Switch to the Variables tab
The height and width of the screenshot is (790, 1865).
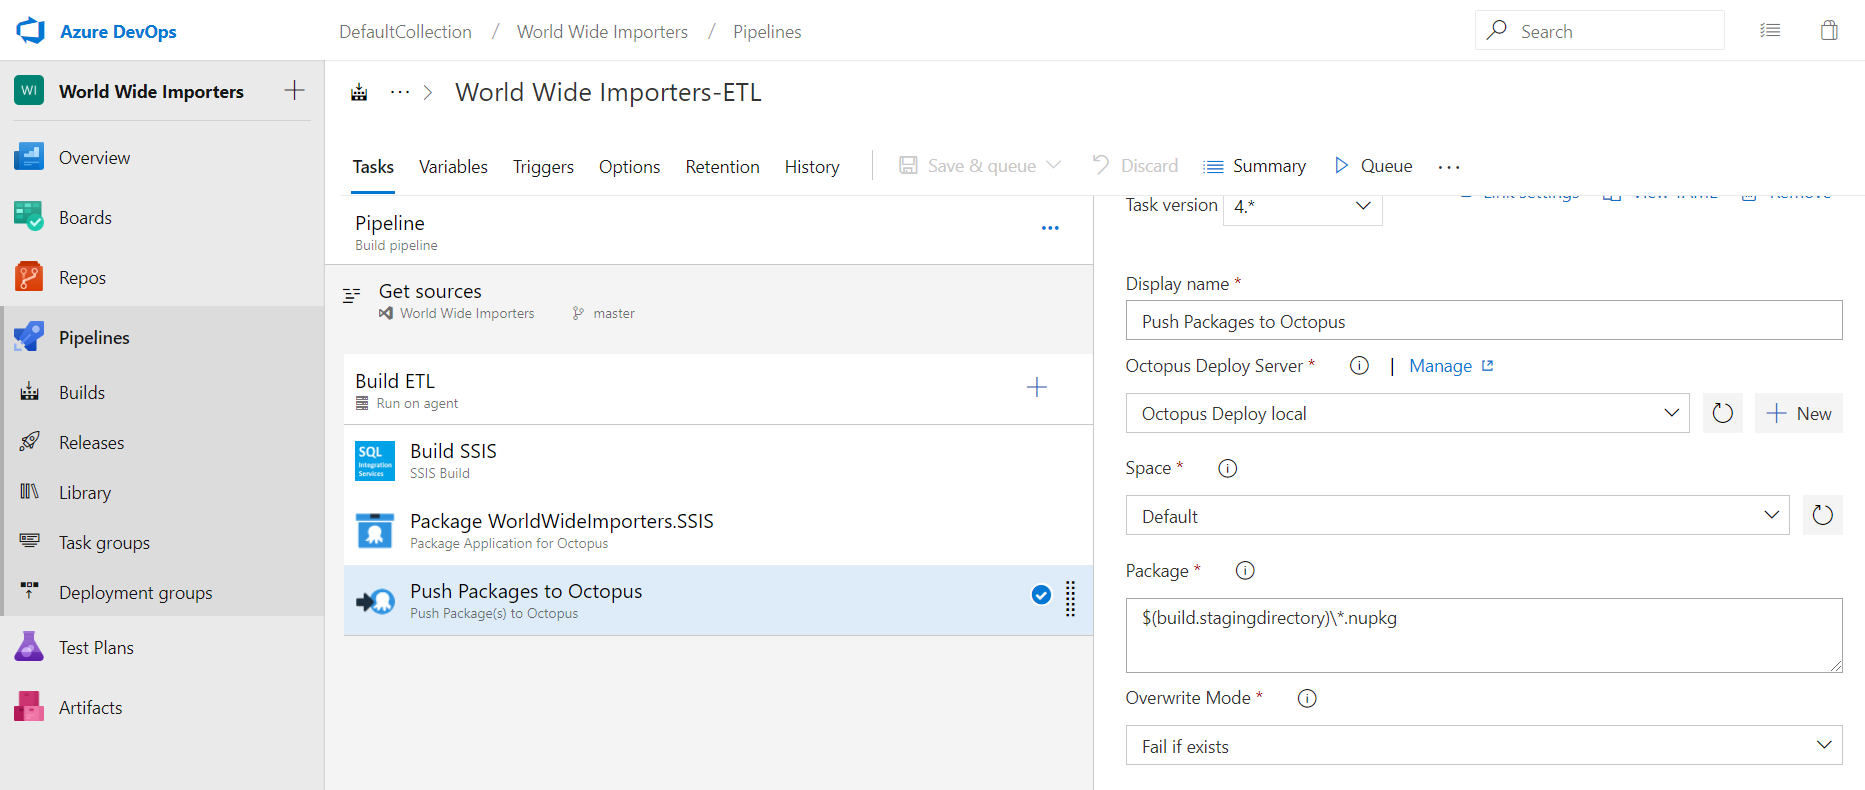click(453, 167)
